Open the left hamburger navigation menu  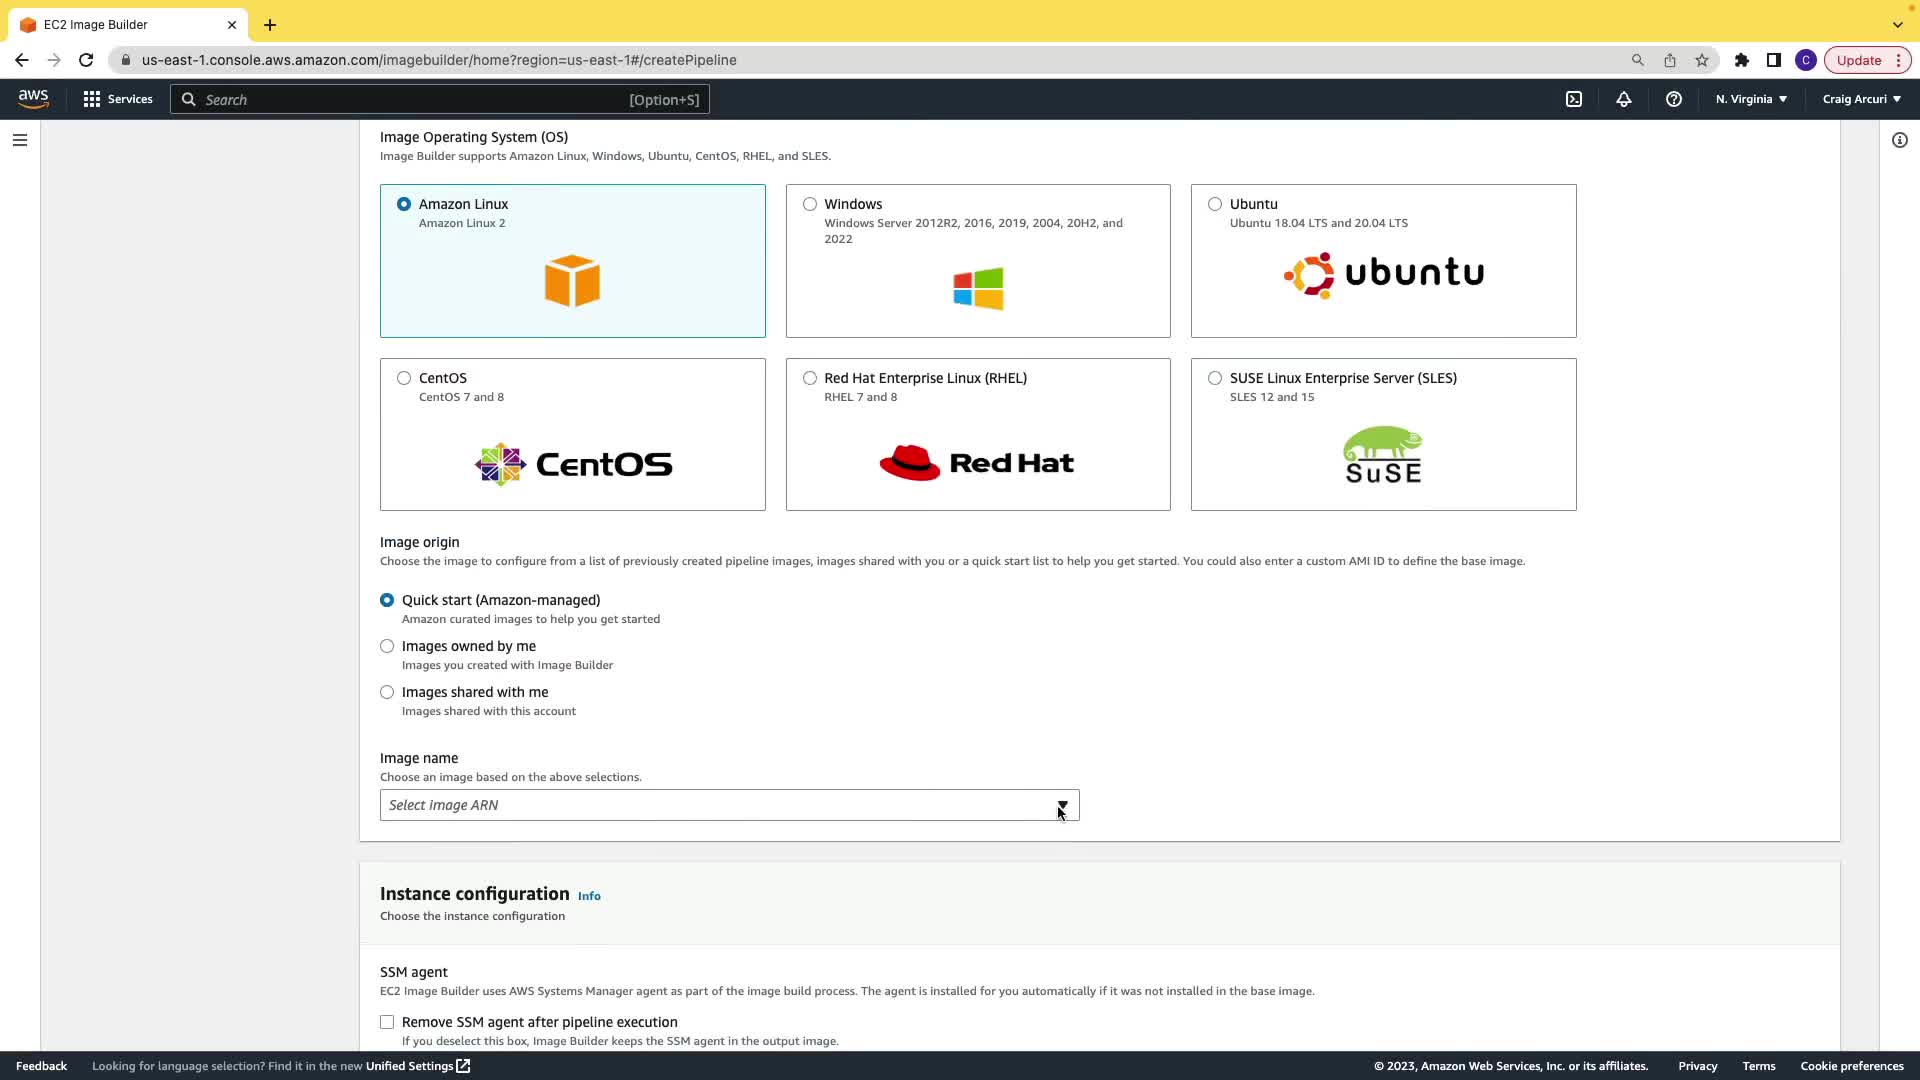click(x=20, y=140)
